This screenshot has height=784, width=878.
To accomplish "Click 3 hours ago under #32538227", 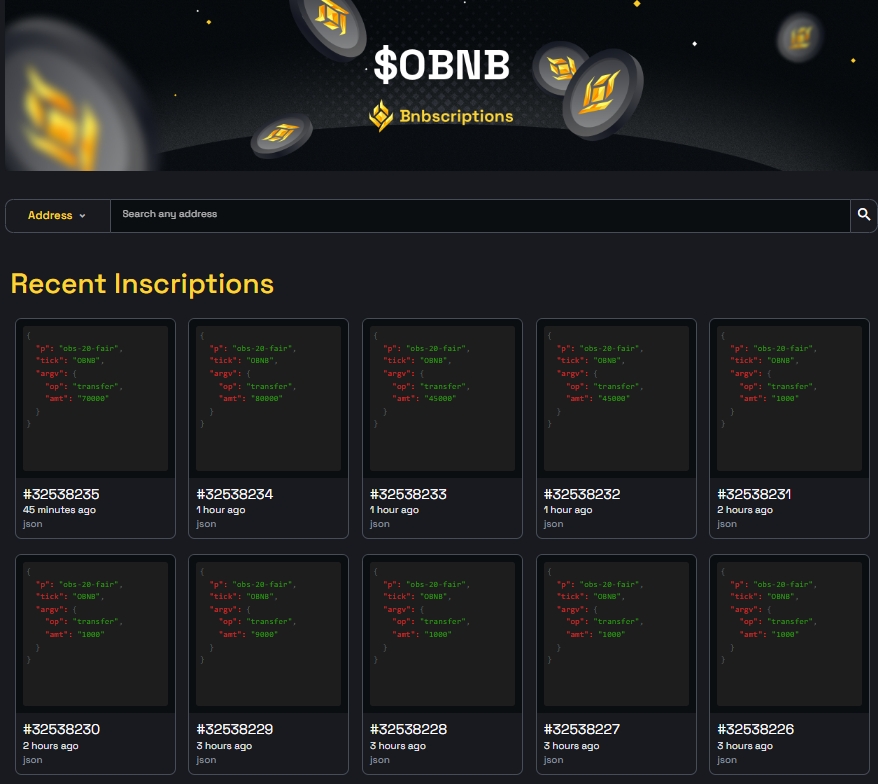I will click(x=571, y=745).
